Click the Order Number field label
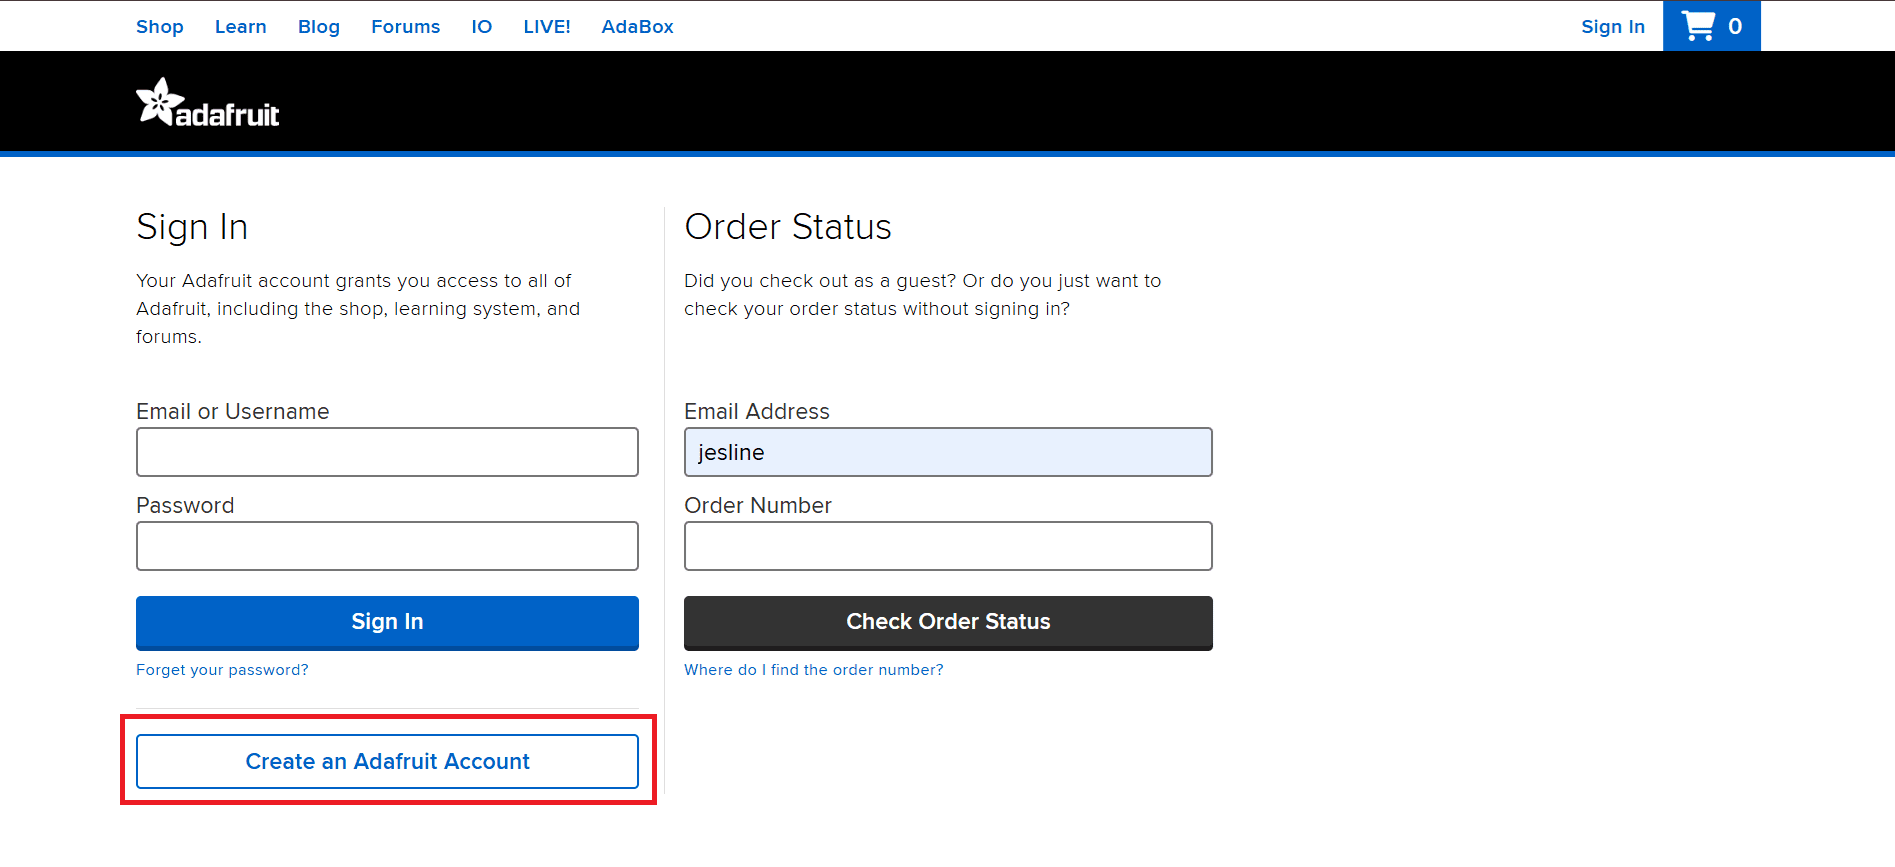 click(757, 506)
